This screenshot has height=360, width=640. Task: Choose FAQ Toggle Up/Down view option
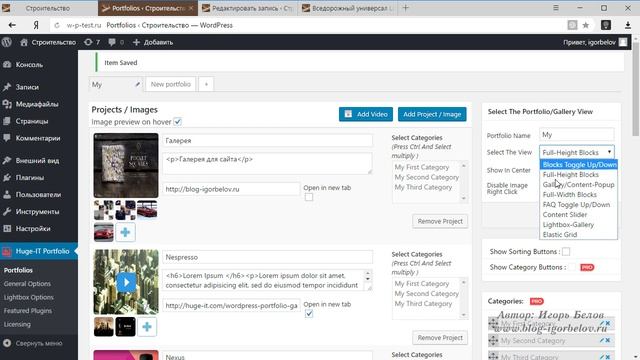(579, 204)
